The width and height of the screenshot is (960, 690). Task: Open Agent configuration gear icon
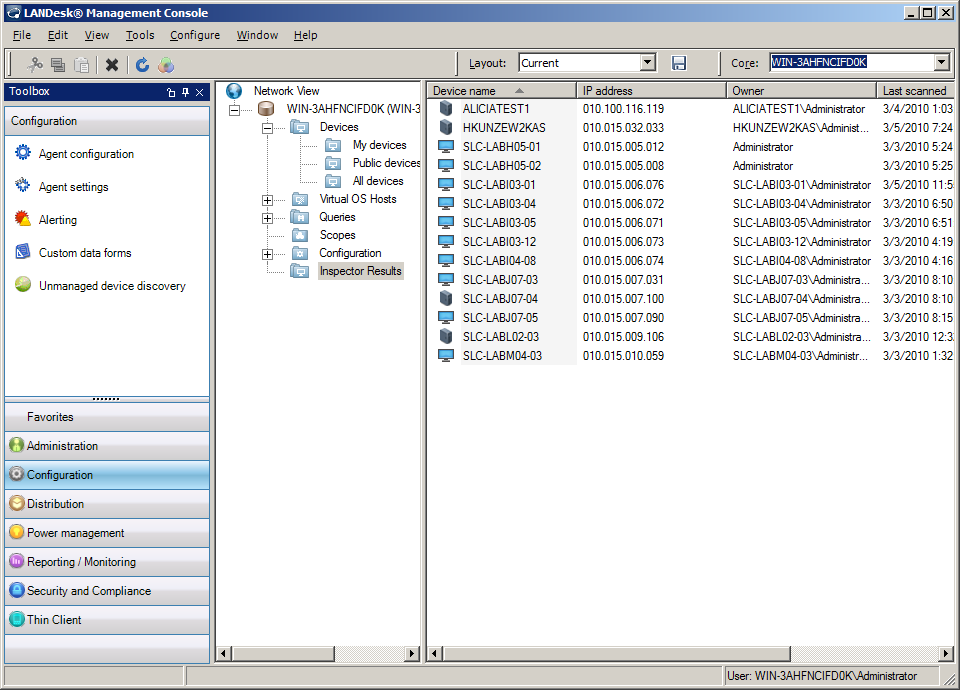[23, 152]
